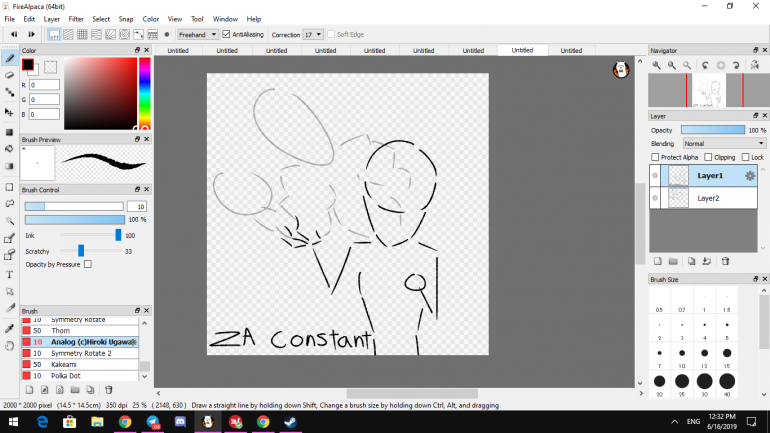Open the Window menu
This screenshot has width=770, height=433.
tap(225, 19)
